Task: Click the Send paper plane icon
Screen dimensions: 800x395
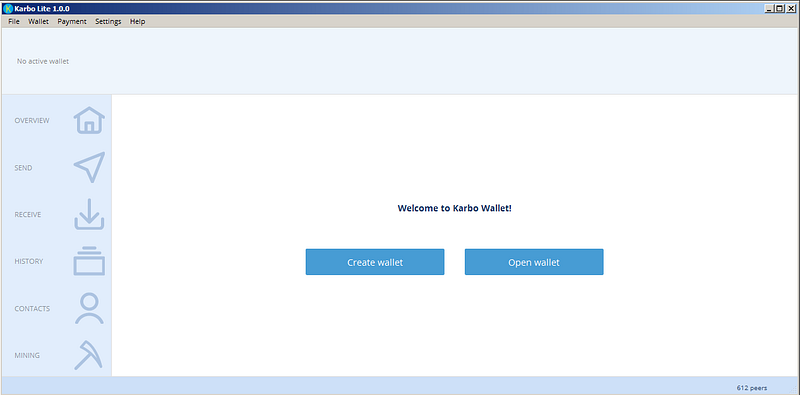Action: coord(89,167)
